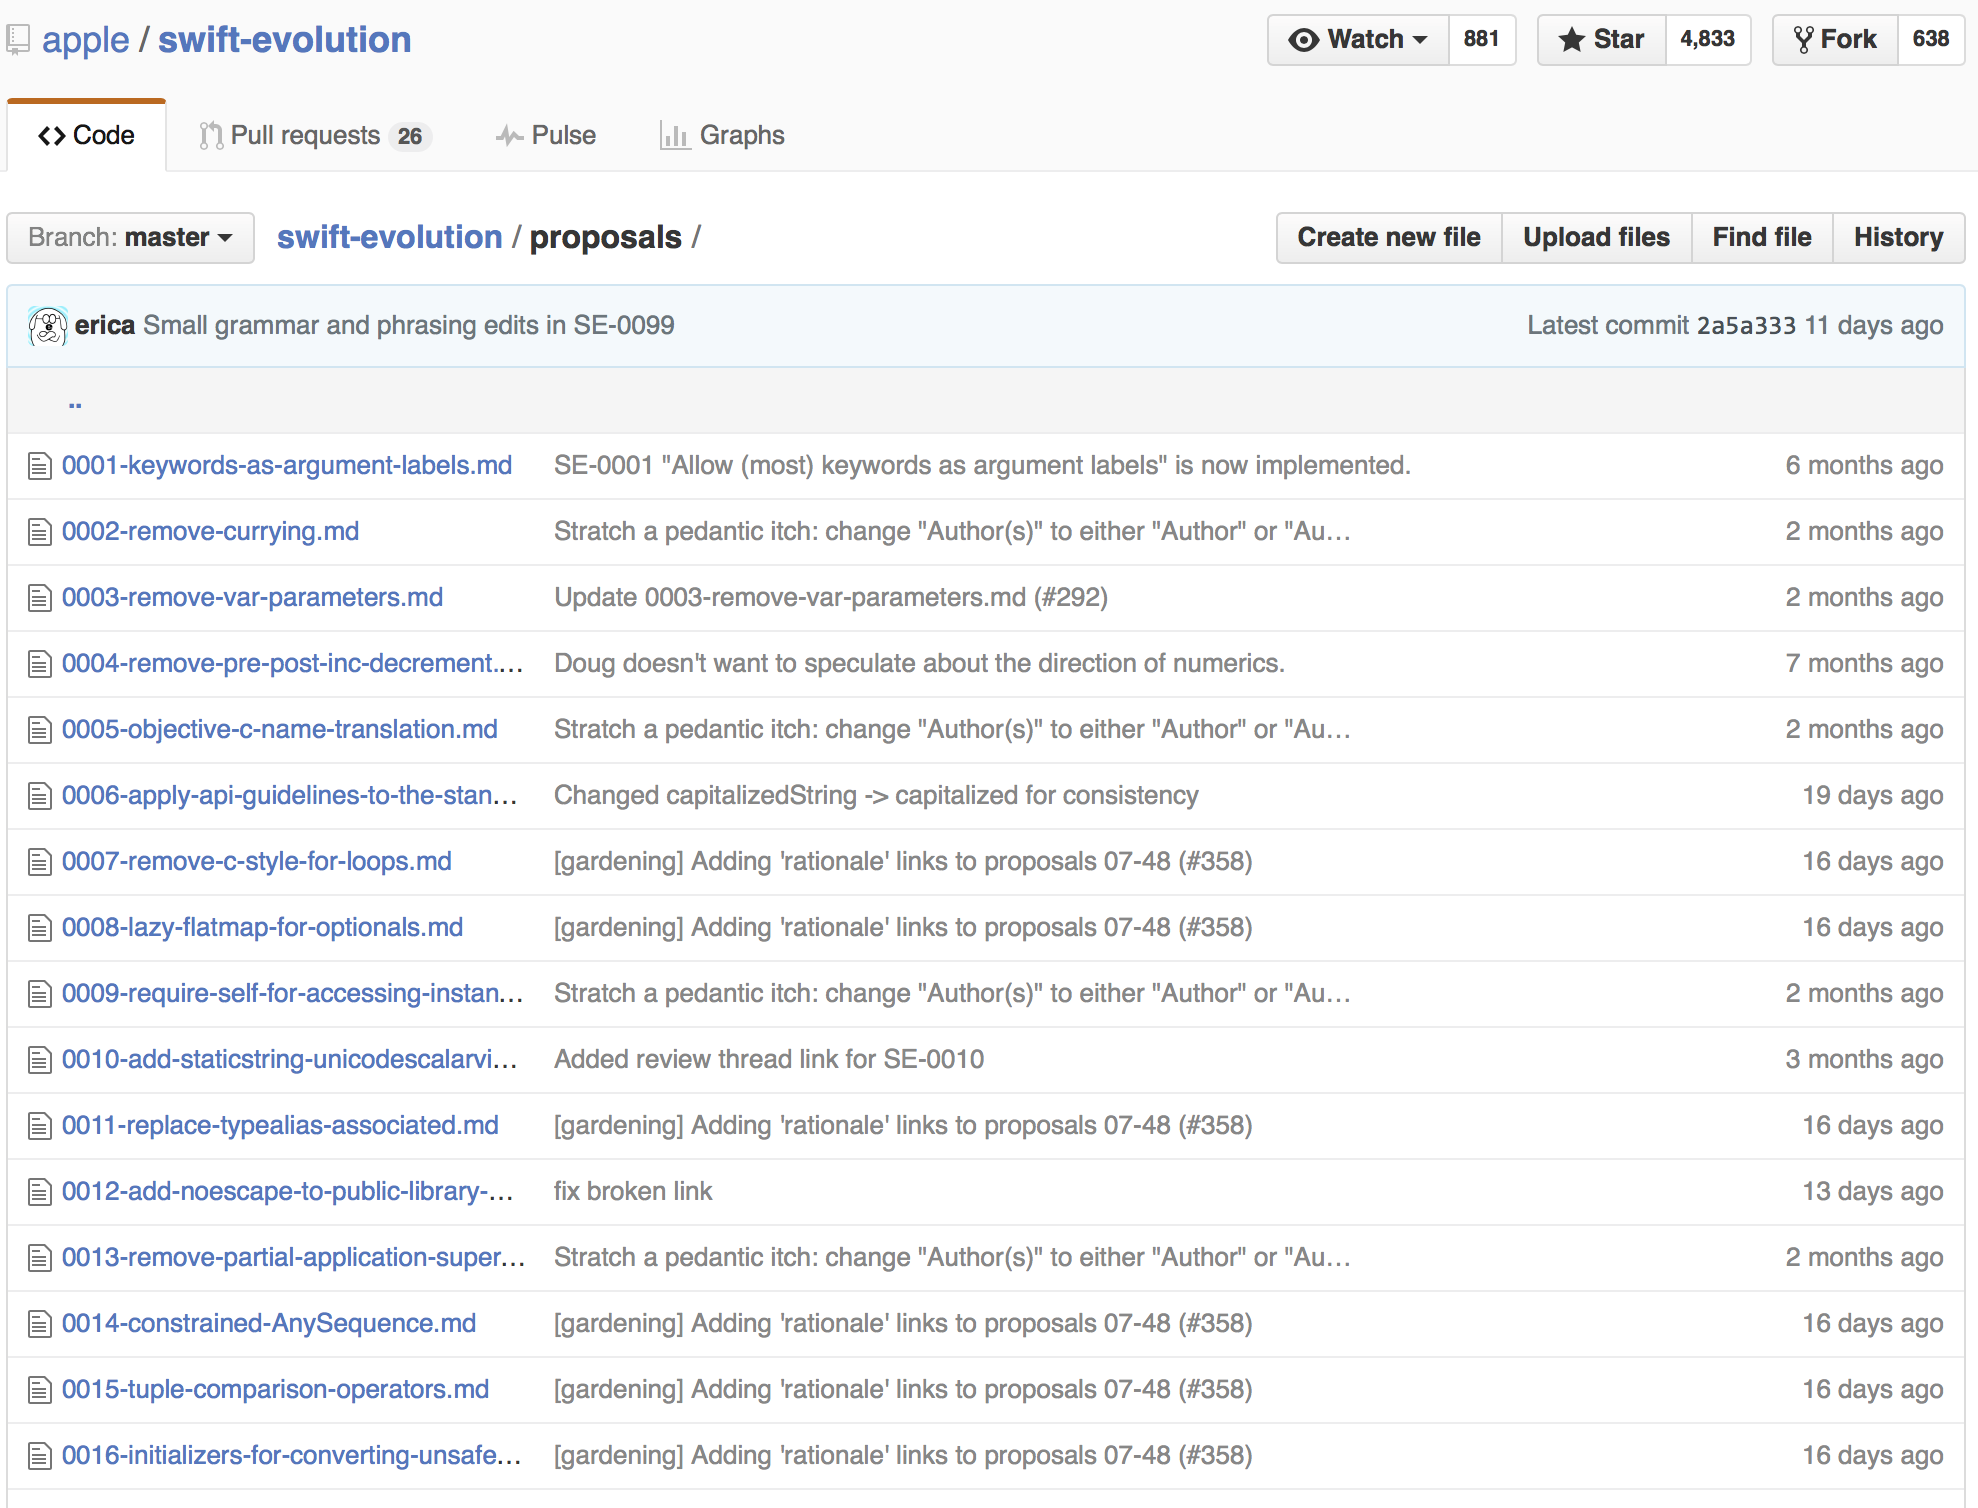Click file icon of 0007-remove-c-style-for-loops.md
Screen dimensions: 1978x1508
(40, 862)
